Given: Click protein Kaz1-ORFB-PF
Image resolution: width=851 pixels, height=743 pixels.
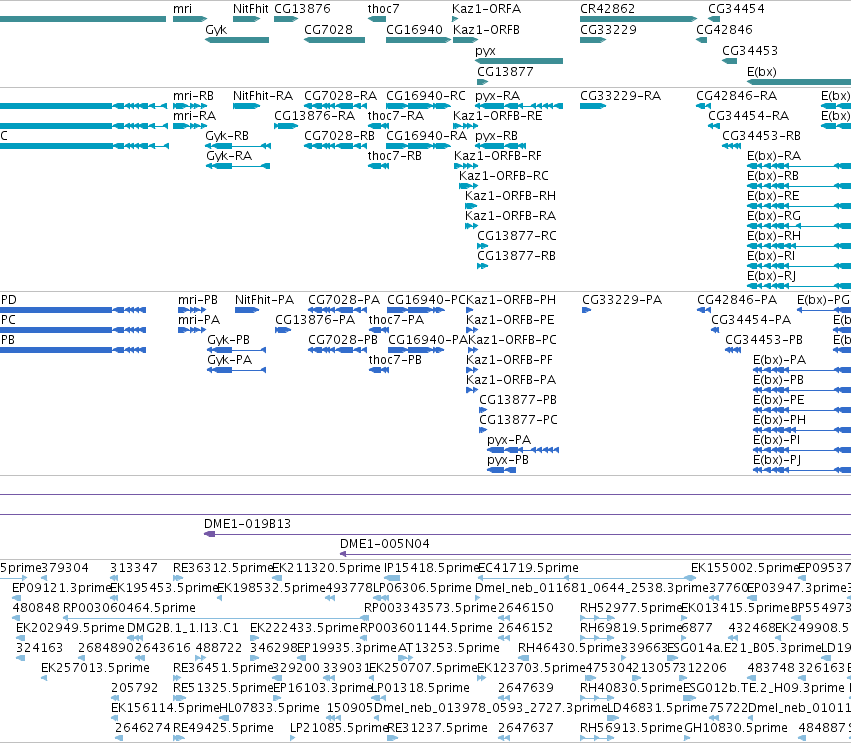Looking at the screenshot, I should tap(472, 370).
